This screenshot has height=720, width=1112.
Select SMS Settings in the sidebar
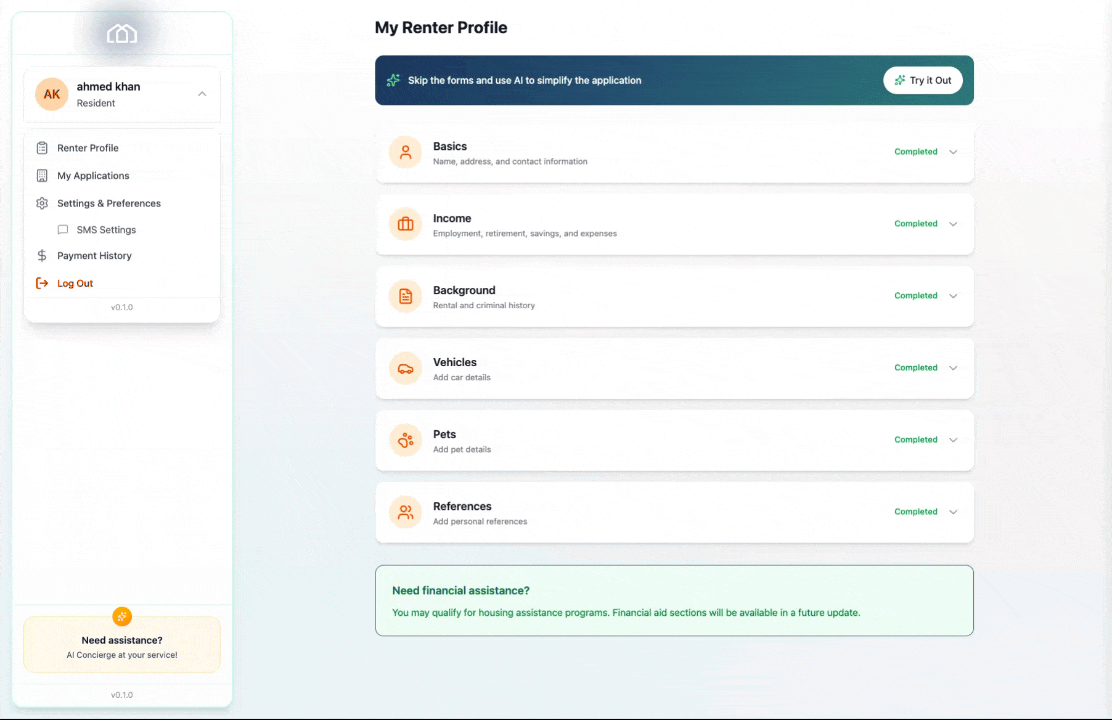point(106,229)
